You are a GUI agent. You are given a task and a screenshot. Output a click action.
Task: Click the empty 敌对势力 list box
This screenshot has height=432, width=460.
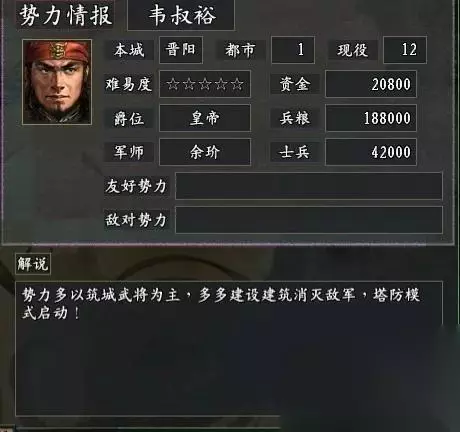point(309,220)
